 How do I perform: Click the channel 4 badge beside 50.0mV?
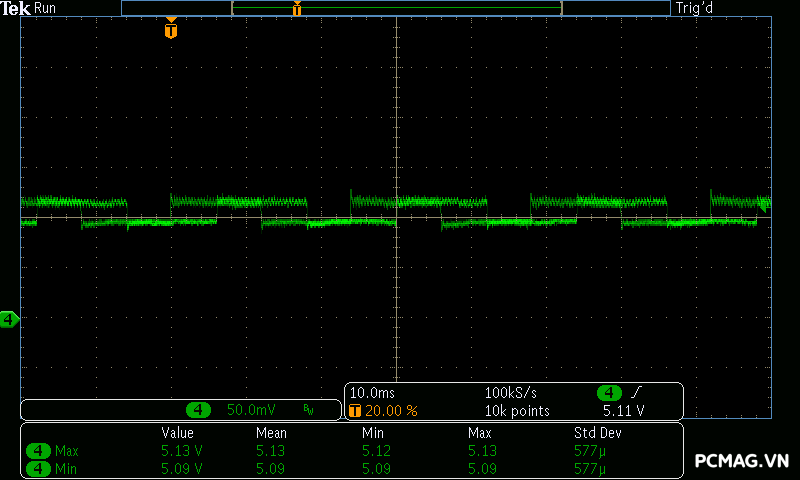tap(199, 410)
